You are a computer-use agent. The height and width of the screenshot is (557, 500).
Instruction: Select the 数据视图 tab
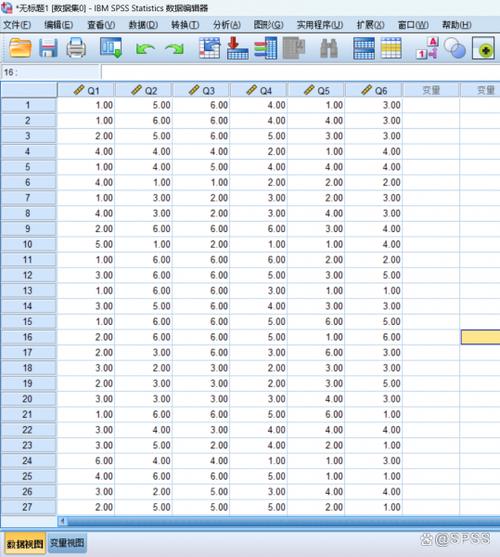pyautogui.click(x=25, y=544)
